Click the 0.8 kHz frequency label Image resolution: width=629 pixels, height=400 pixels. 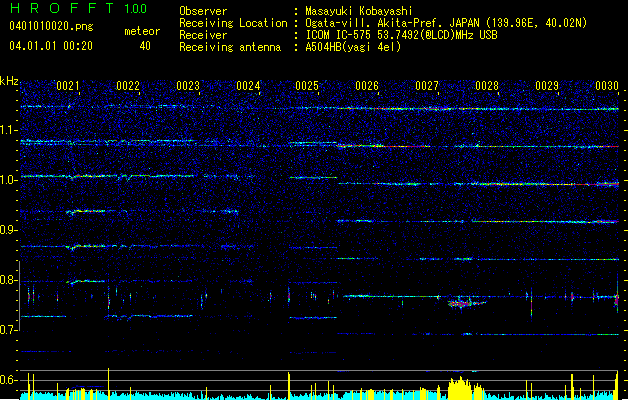pyautogui.click(x=9, y=280)
